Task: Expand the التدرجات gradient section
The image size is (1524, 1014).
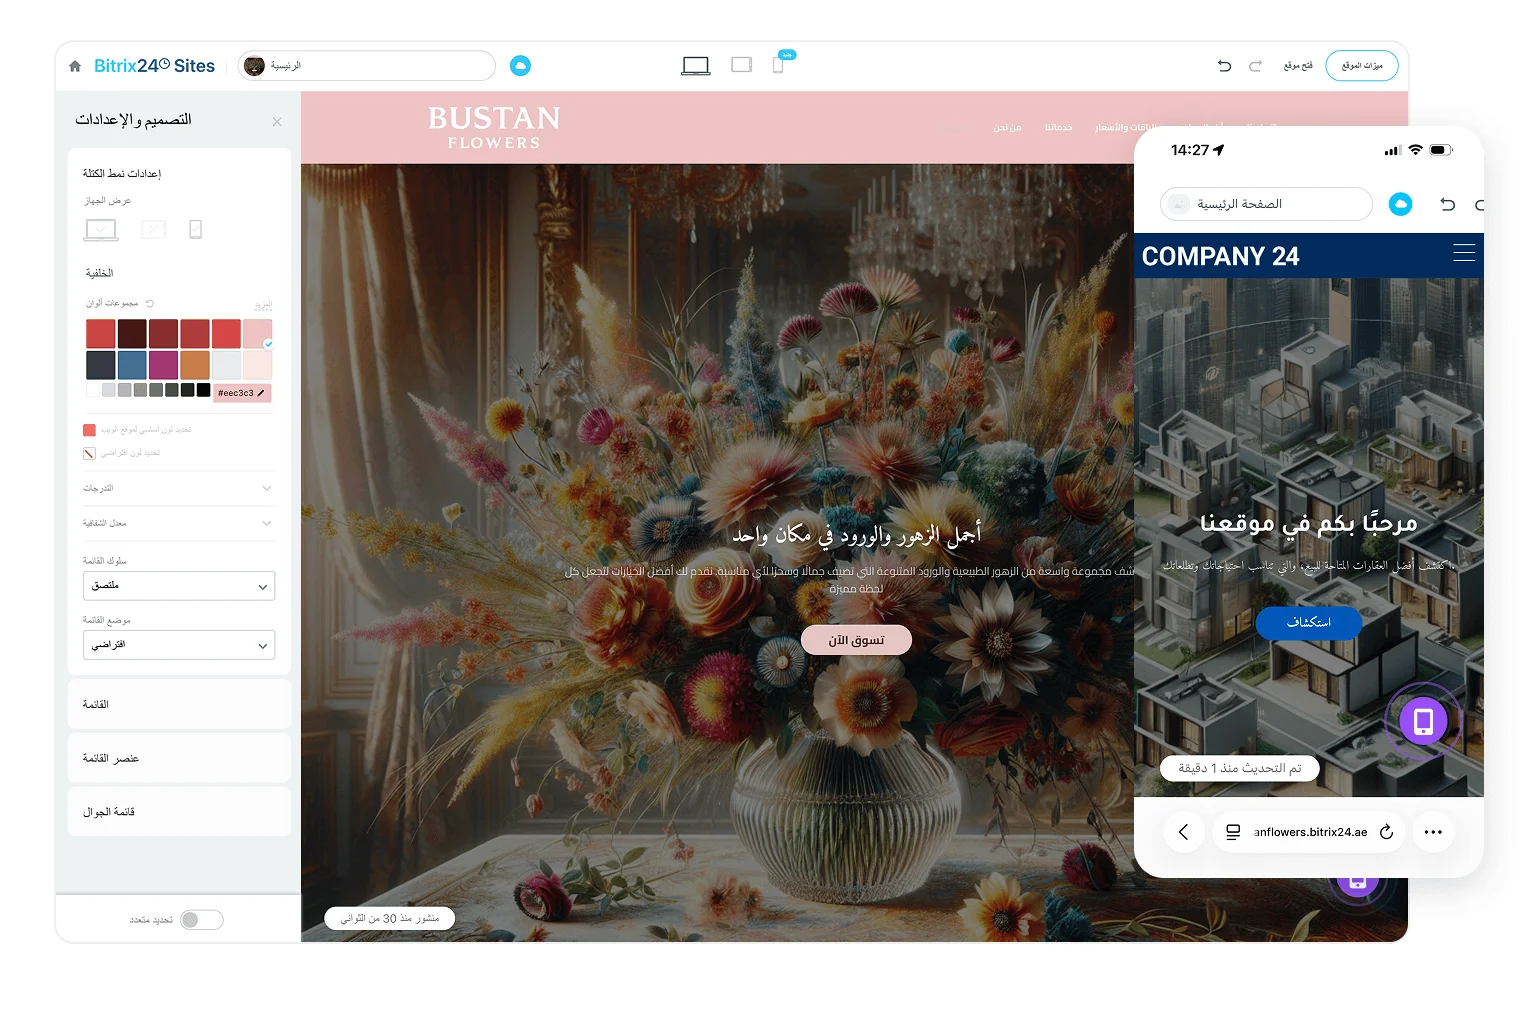Action: click(178, 488)
